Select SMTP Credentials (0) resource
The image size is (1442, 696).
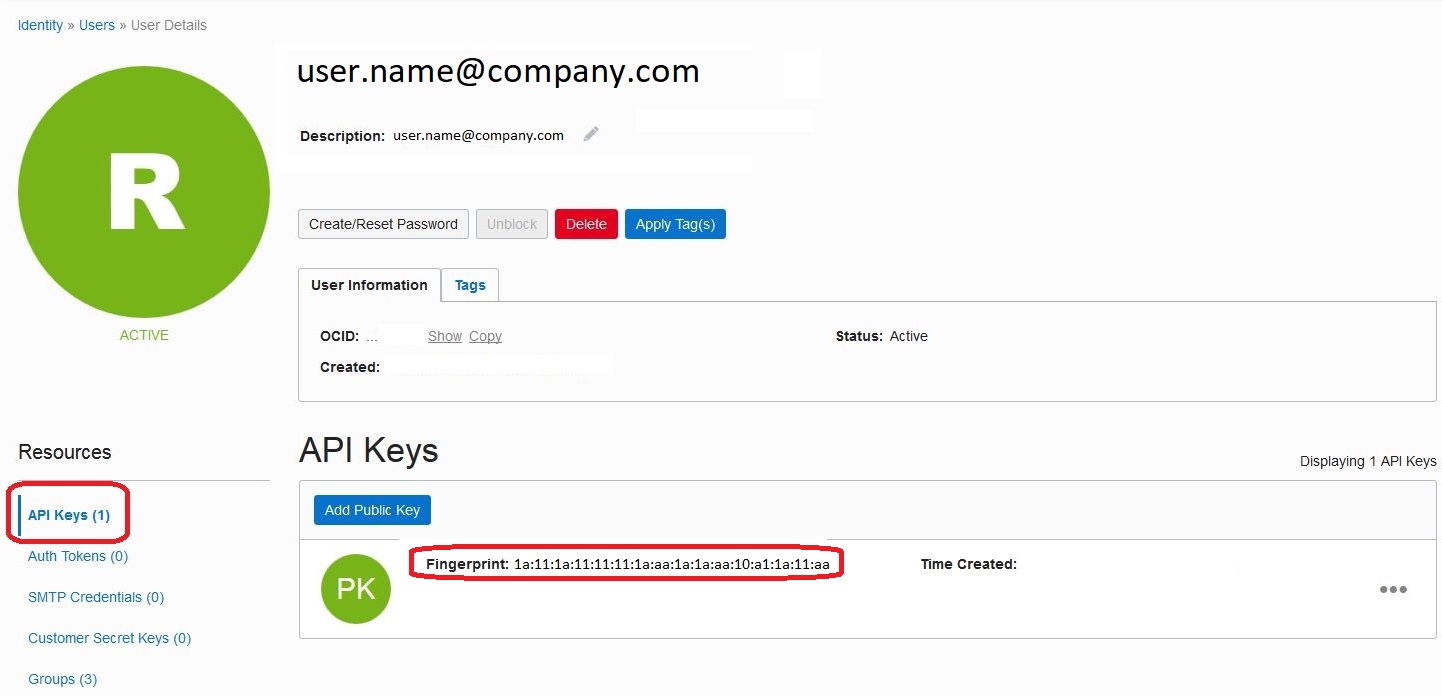[96, 597]
